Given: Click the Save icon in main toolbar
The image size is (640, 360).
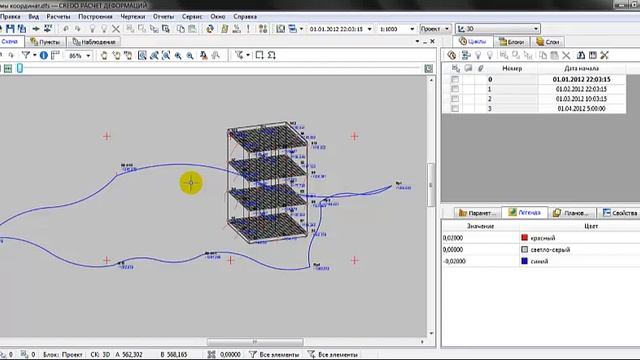Looking at the screenshot, I should click(x=10, y=29).
